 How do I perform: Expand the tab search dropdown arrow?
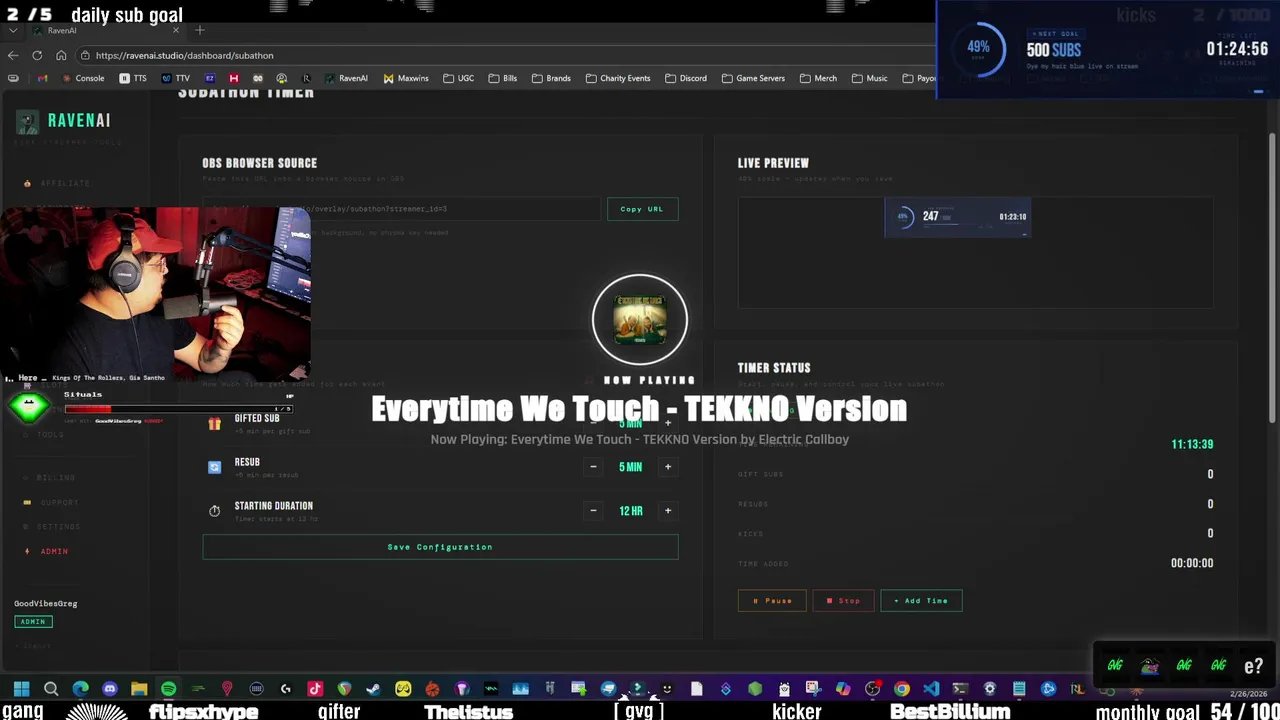[x=12, y=30]
